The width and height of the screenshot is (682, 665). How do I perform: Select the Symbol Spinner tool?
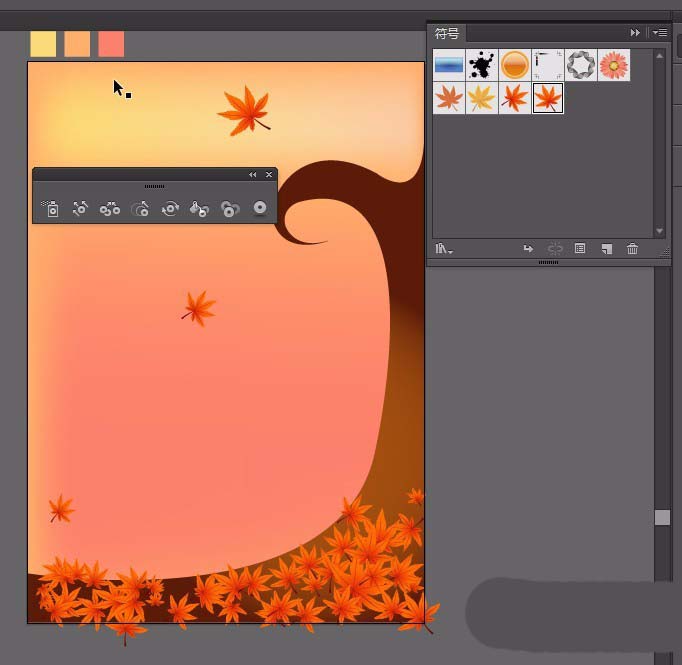(170, 208)
